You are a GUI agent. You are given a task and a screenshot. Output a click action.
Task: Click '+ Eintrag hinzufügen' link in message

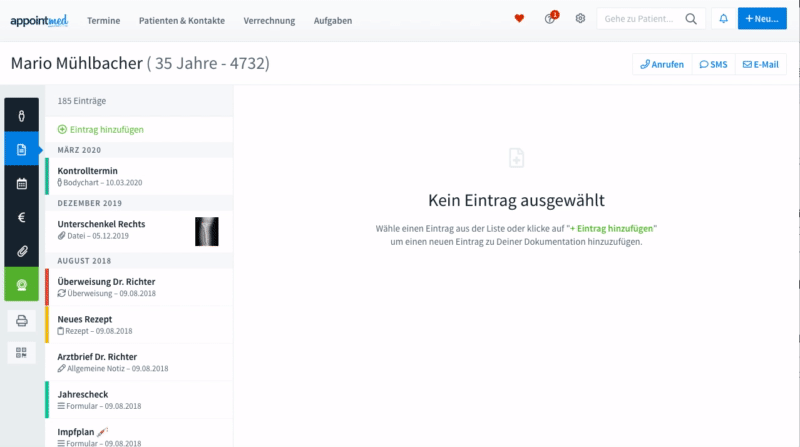611,229
